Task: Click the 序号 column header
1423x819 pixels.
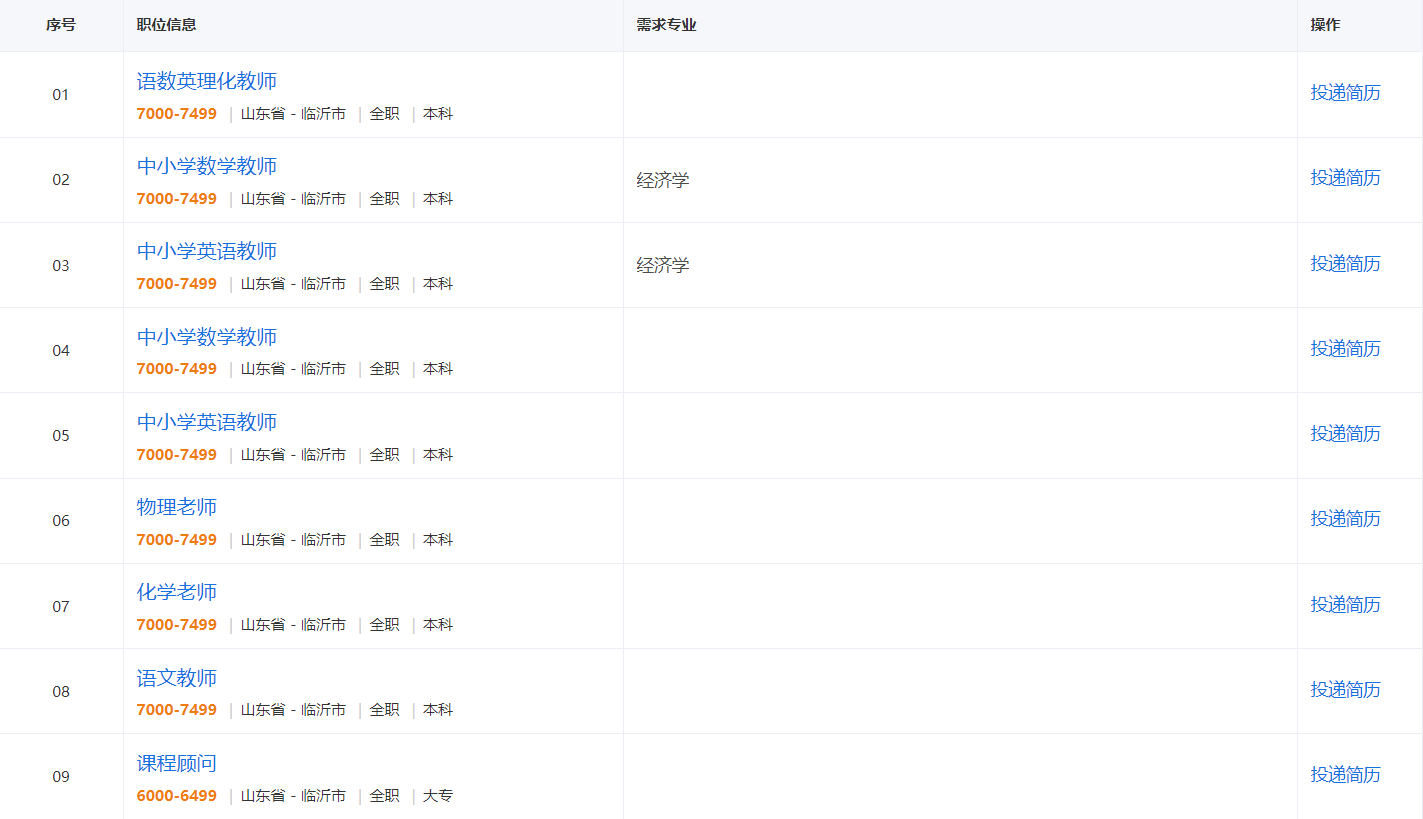Action: (x=61, y=25)
